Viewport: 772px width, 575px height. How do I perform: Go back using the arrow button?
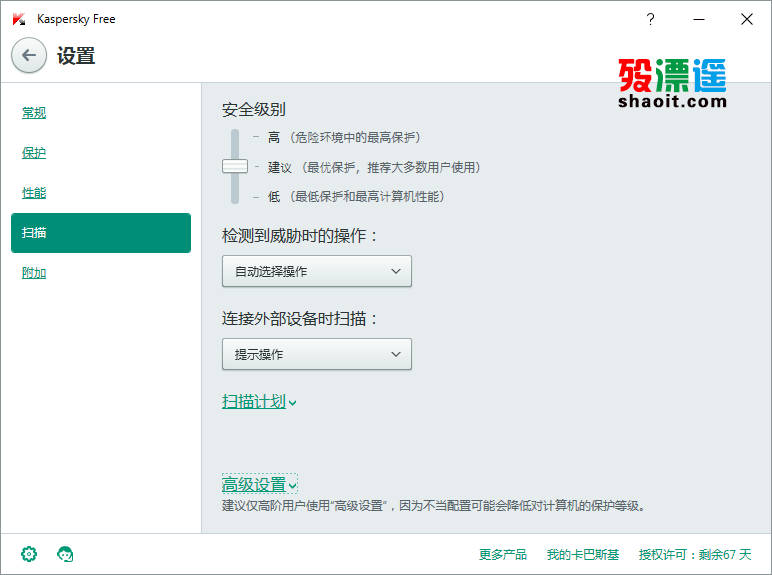coord(29,55)
